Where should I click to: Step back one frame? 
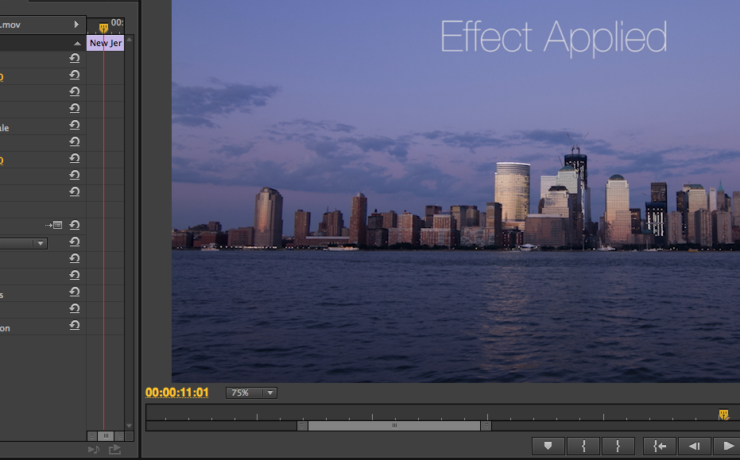(x=694, y=445)
